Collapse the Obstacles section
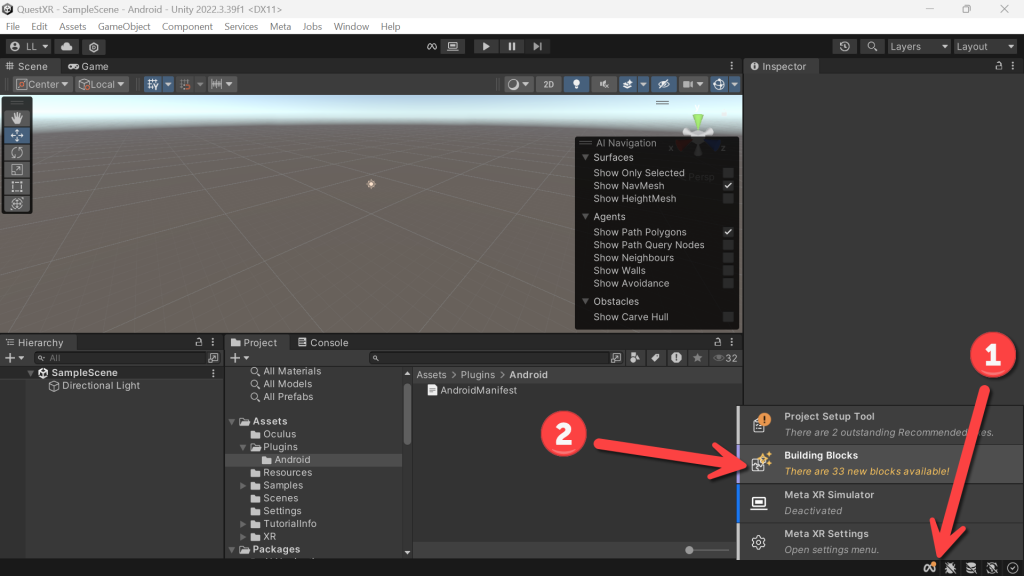 click(586, 302)
